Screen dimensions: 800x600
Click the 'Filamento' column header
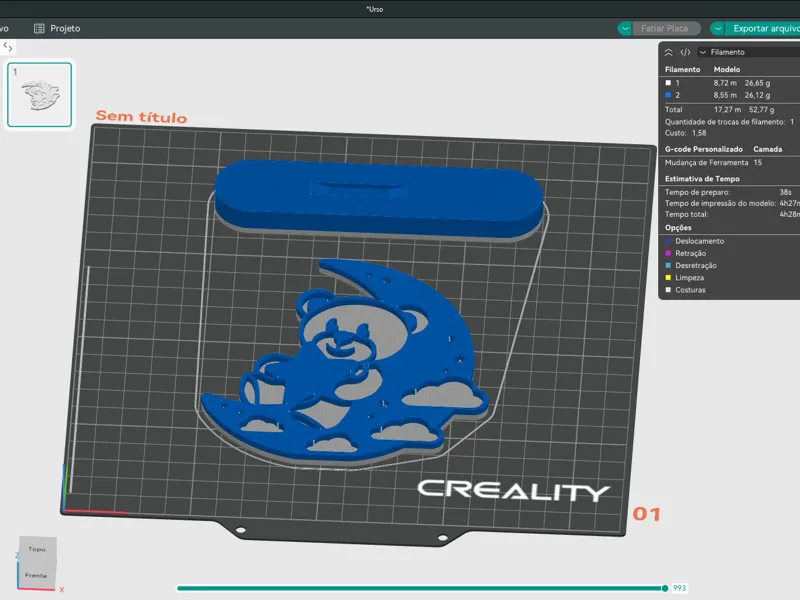[682, 69]
